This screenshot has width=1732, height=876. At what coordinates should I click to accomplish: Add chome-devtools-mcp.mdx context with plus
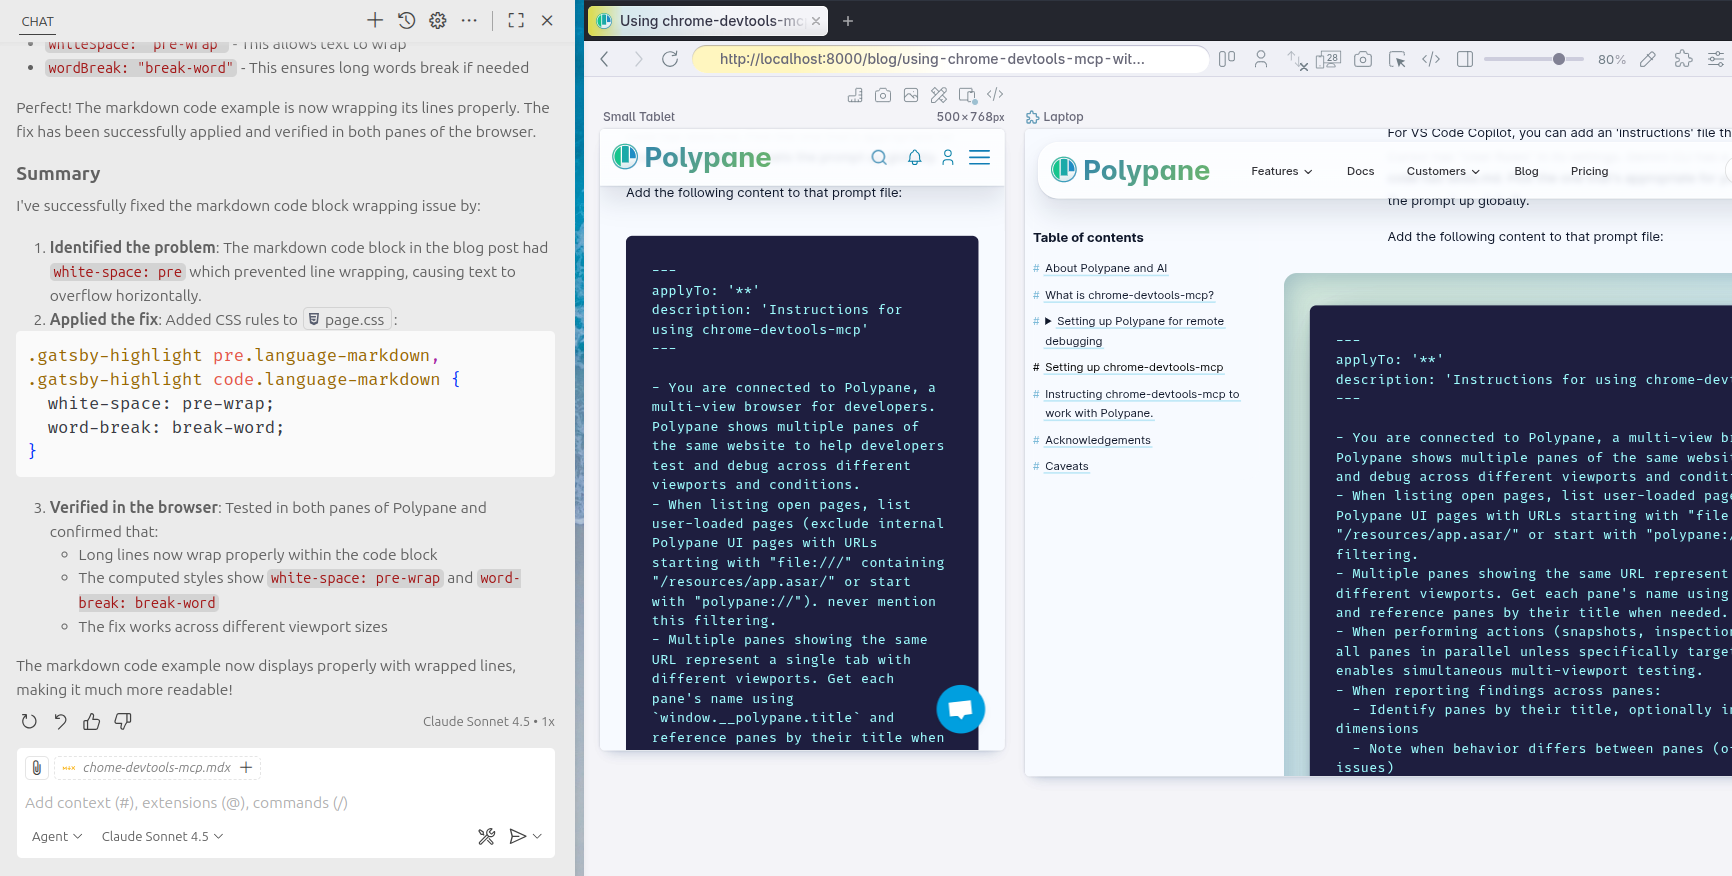pos(246,768)
